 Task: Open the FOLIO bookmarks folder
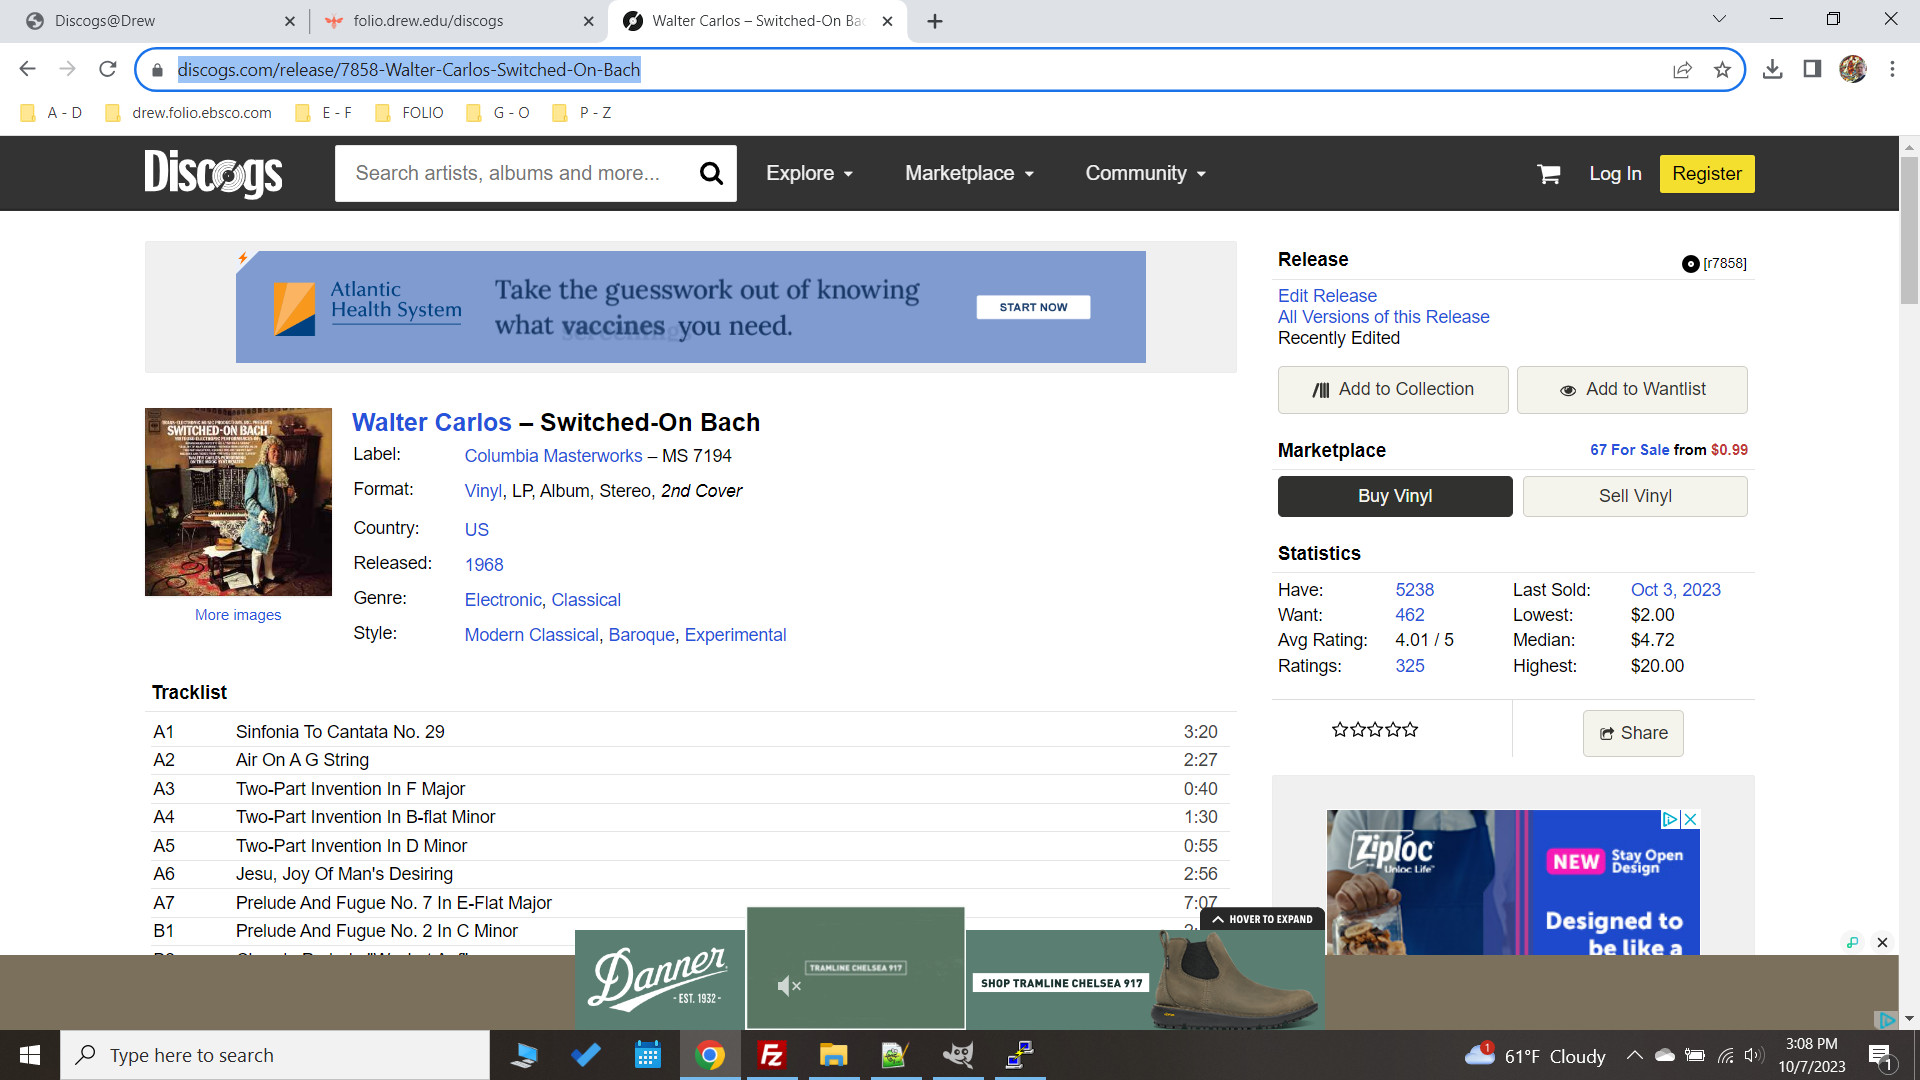[x=409, y=113]
